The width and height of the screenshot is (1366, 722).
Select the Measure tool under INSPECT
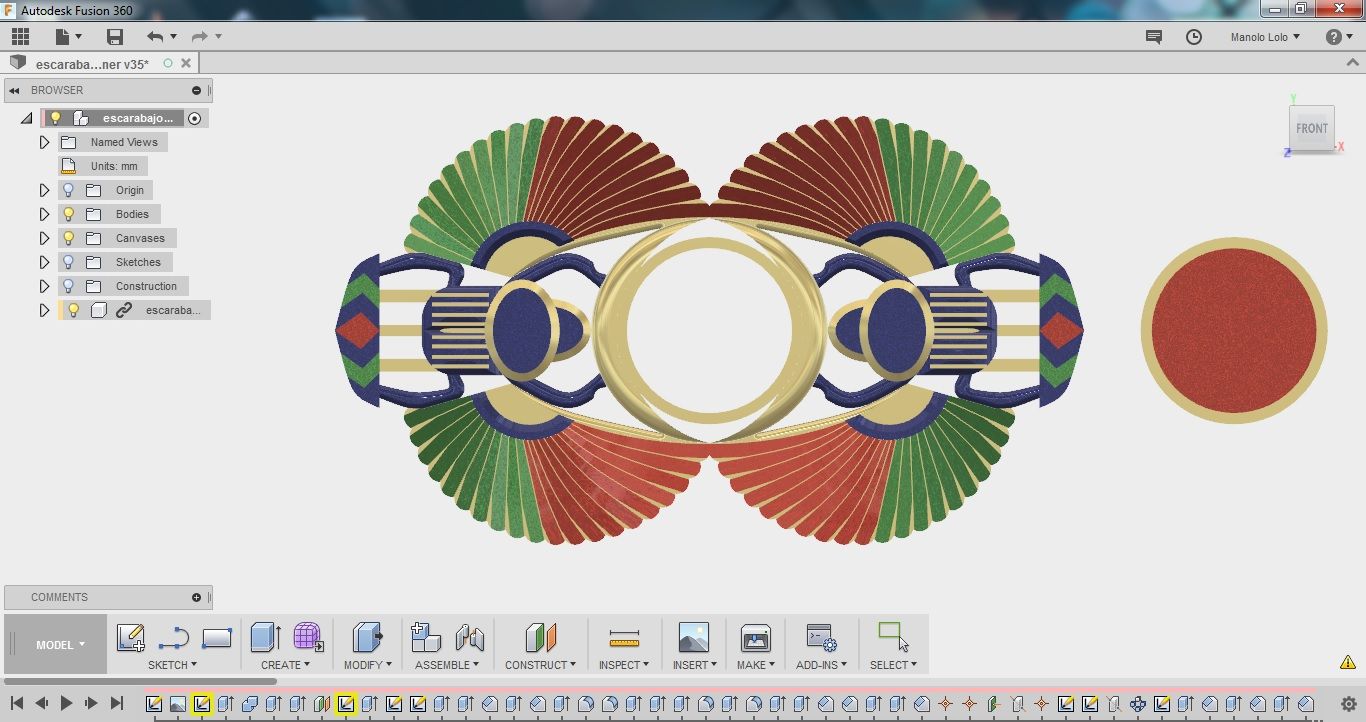tap(624, 637)
